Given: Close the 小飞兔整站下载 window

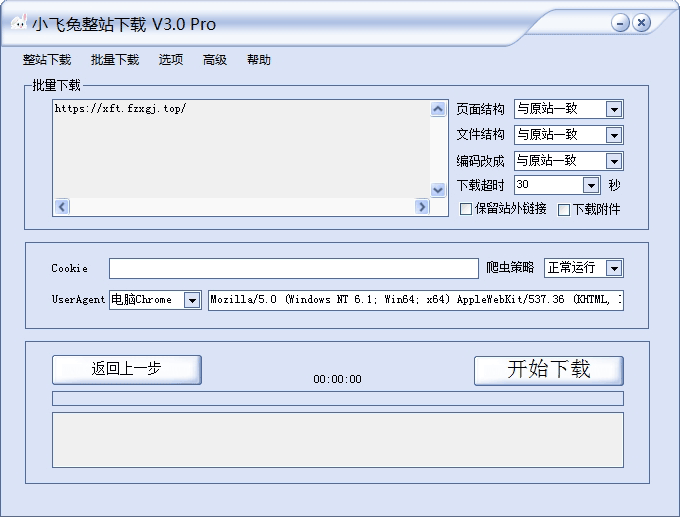Looking at the screenshot, I should [641, 23].
